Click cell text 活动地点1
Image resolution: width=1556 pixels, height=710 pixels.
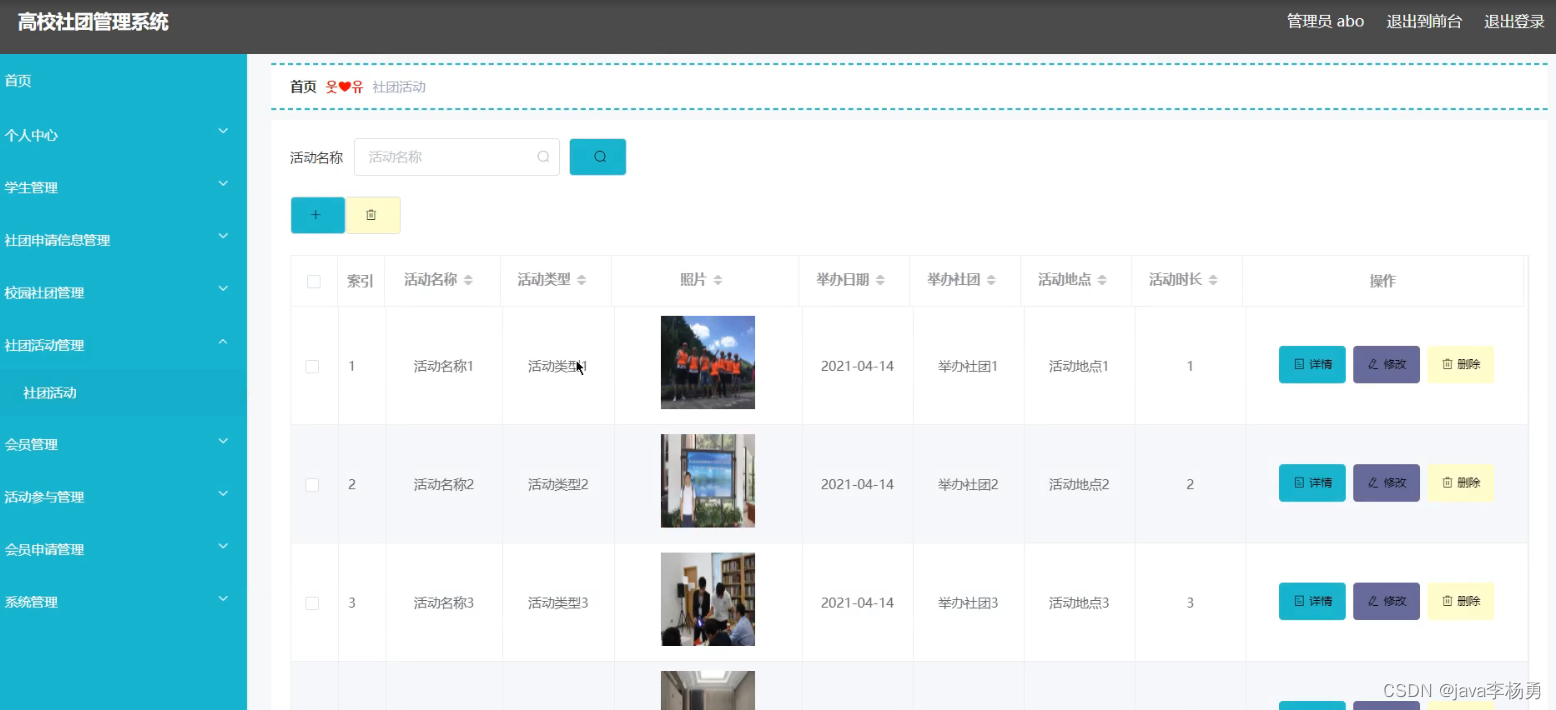click(1079, 367)
